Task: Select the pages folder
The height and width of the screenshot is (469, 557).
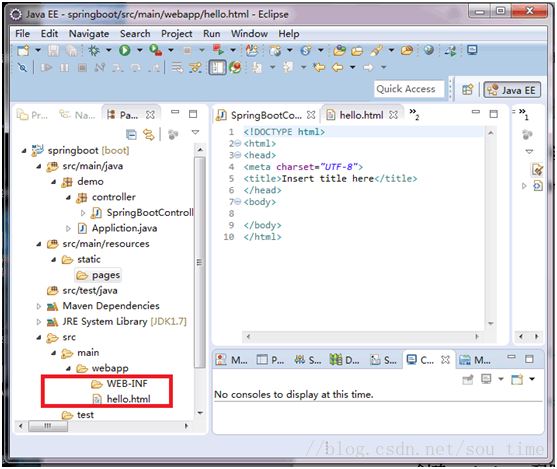Action: (98, 275)
